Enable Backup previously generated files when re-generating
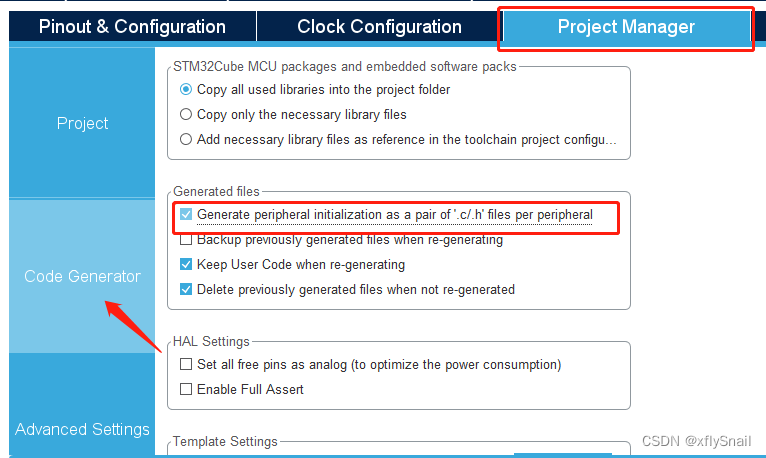The height and width of the screenshot is (458, 766). point(186,240)
